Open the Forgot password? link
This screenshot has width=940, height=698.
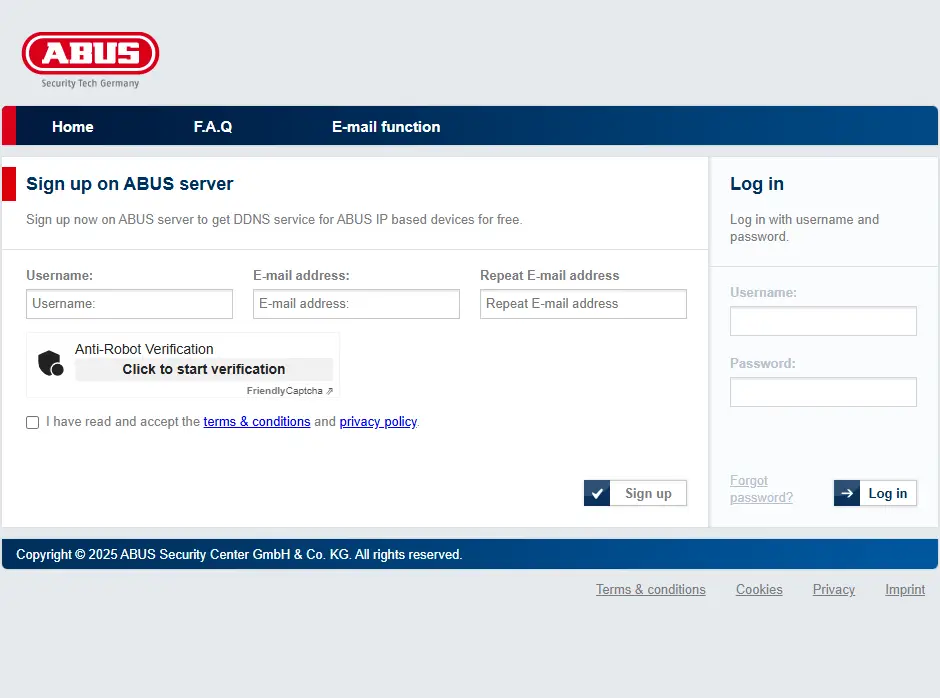point(761,489)
